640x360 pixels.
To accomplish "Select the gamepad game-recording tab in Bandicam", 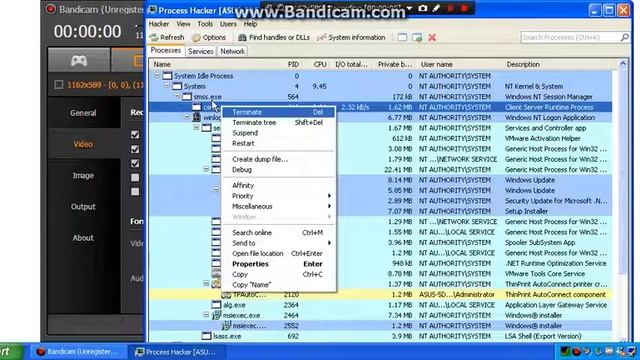I will click(79, 61).
